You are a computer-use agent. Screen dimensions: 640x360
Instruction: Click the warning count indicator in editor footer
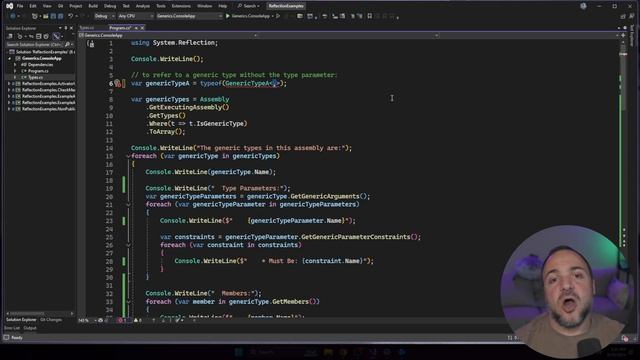[138, 320]
